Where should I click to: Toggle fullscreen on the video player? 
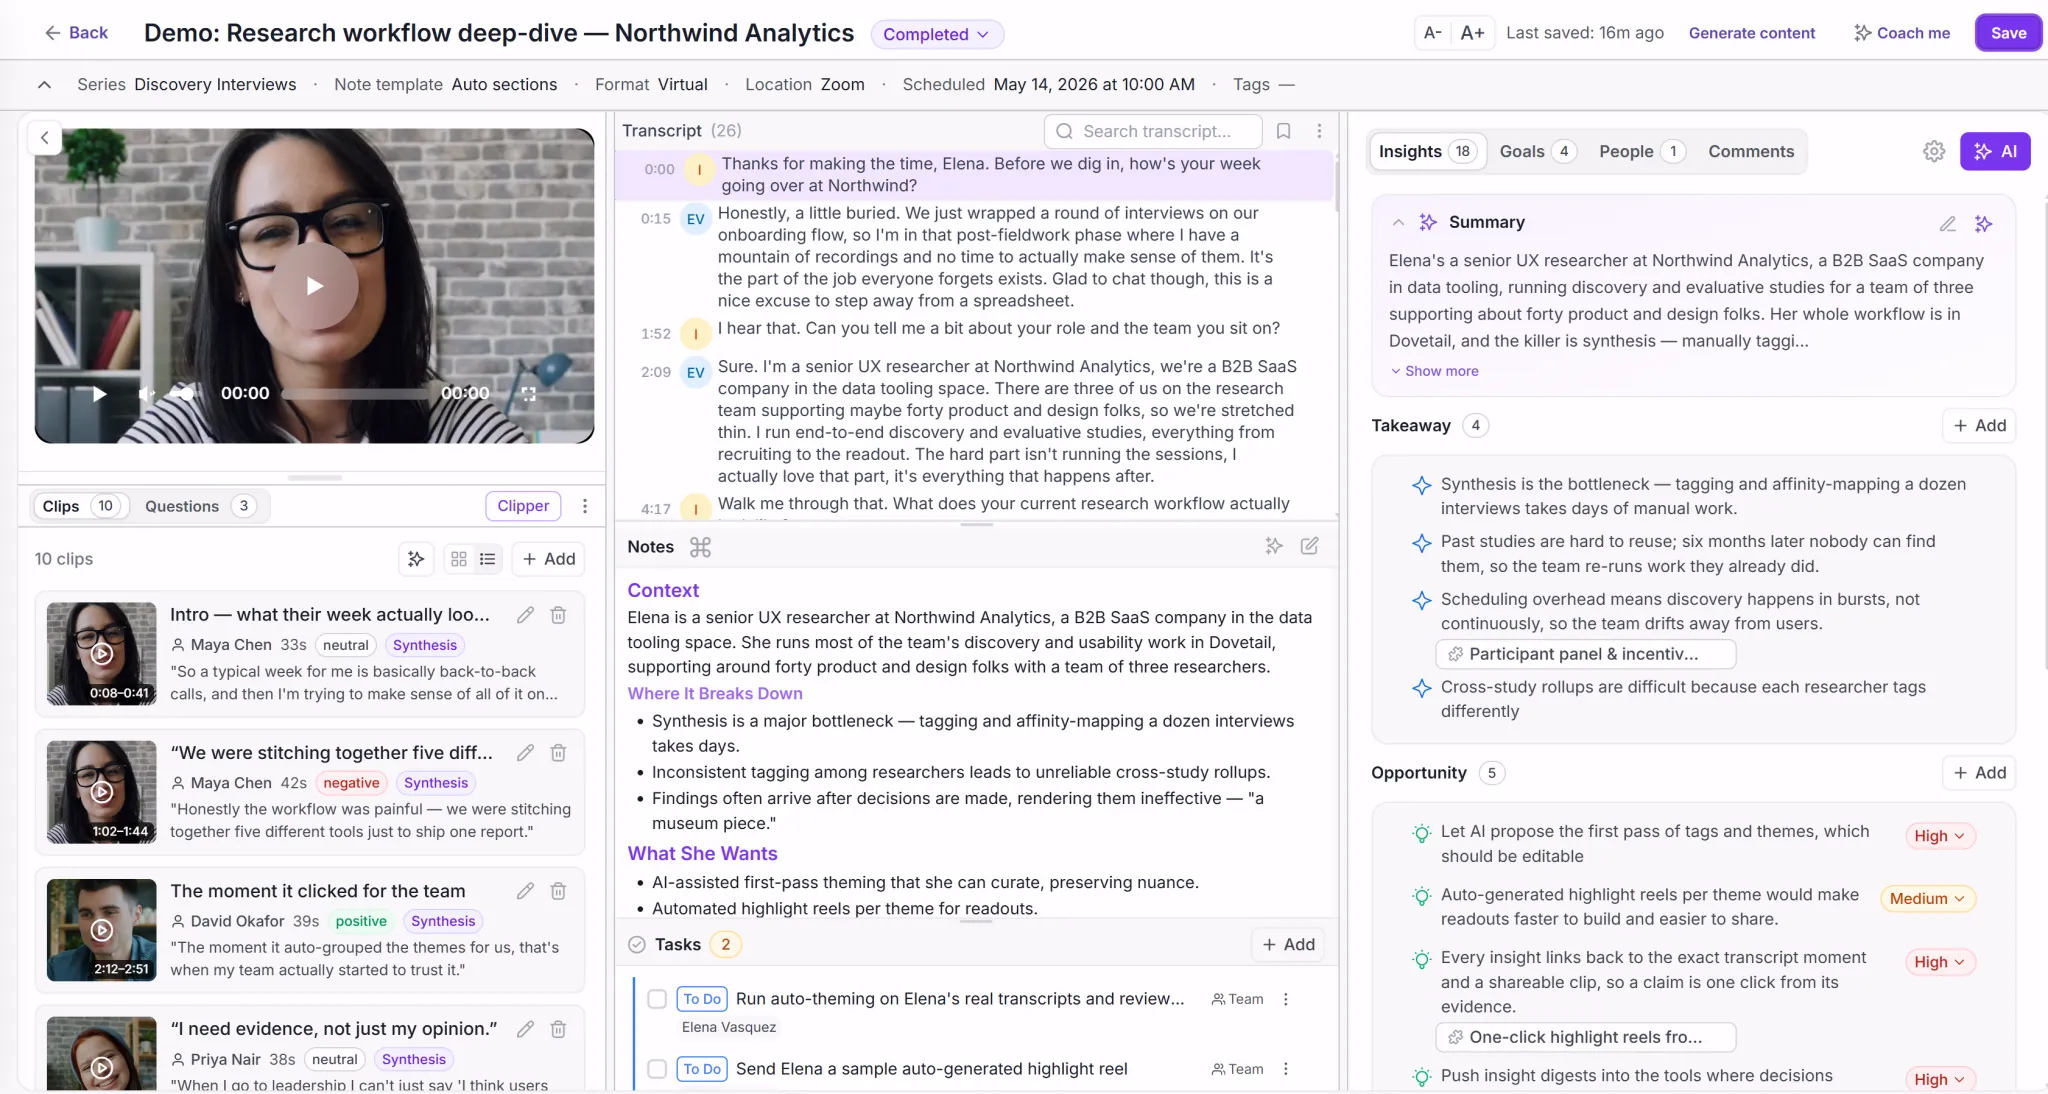(529, 394)
